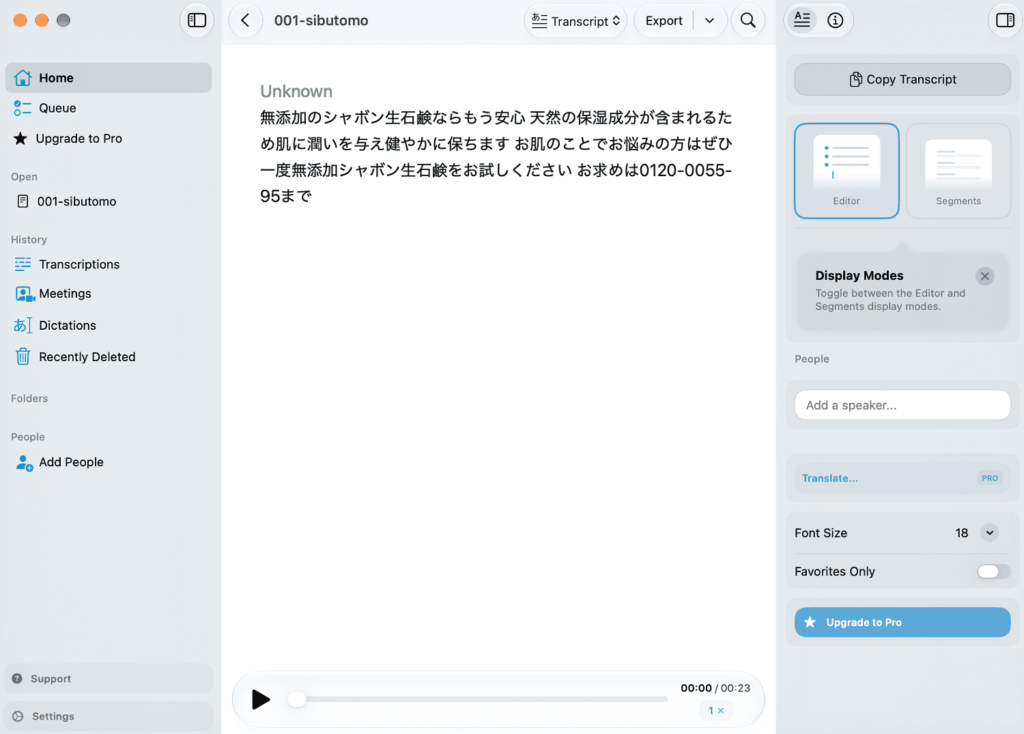Show Meetings history

click(x=108, y=294)
